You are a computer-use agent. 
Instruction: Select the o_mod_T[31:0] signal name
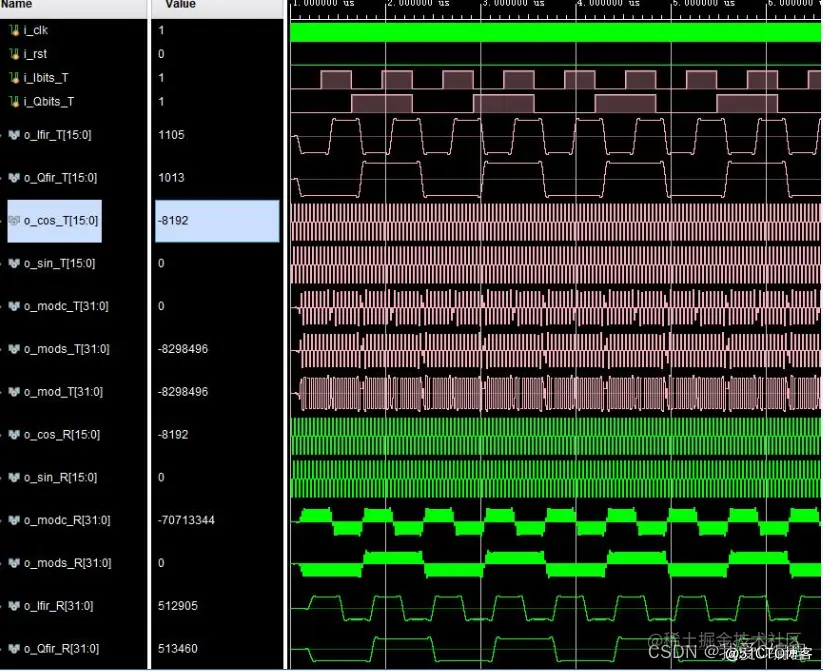point(64,392)
